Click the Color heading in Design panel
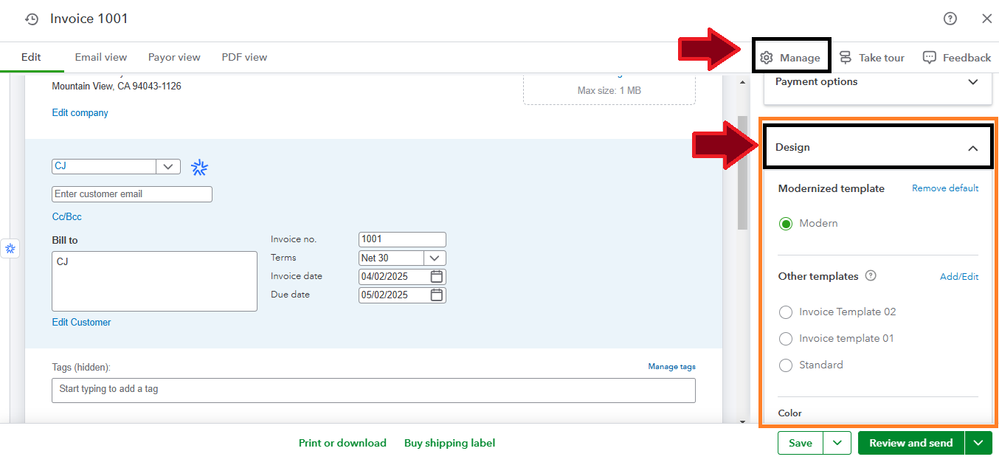Viewport: 999px width, 463px height. 790,413
